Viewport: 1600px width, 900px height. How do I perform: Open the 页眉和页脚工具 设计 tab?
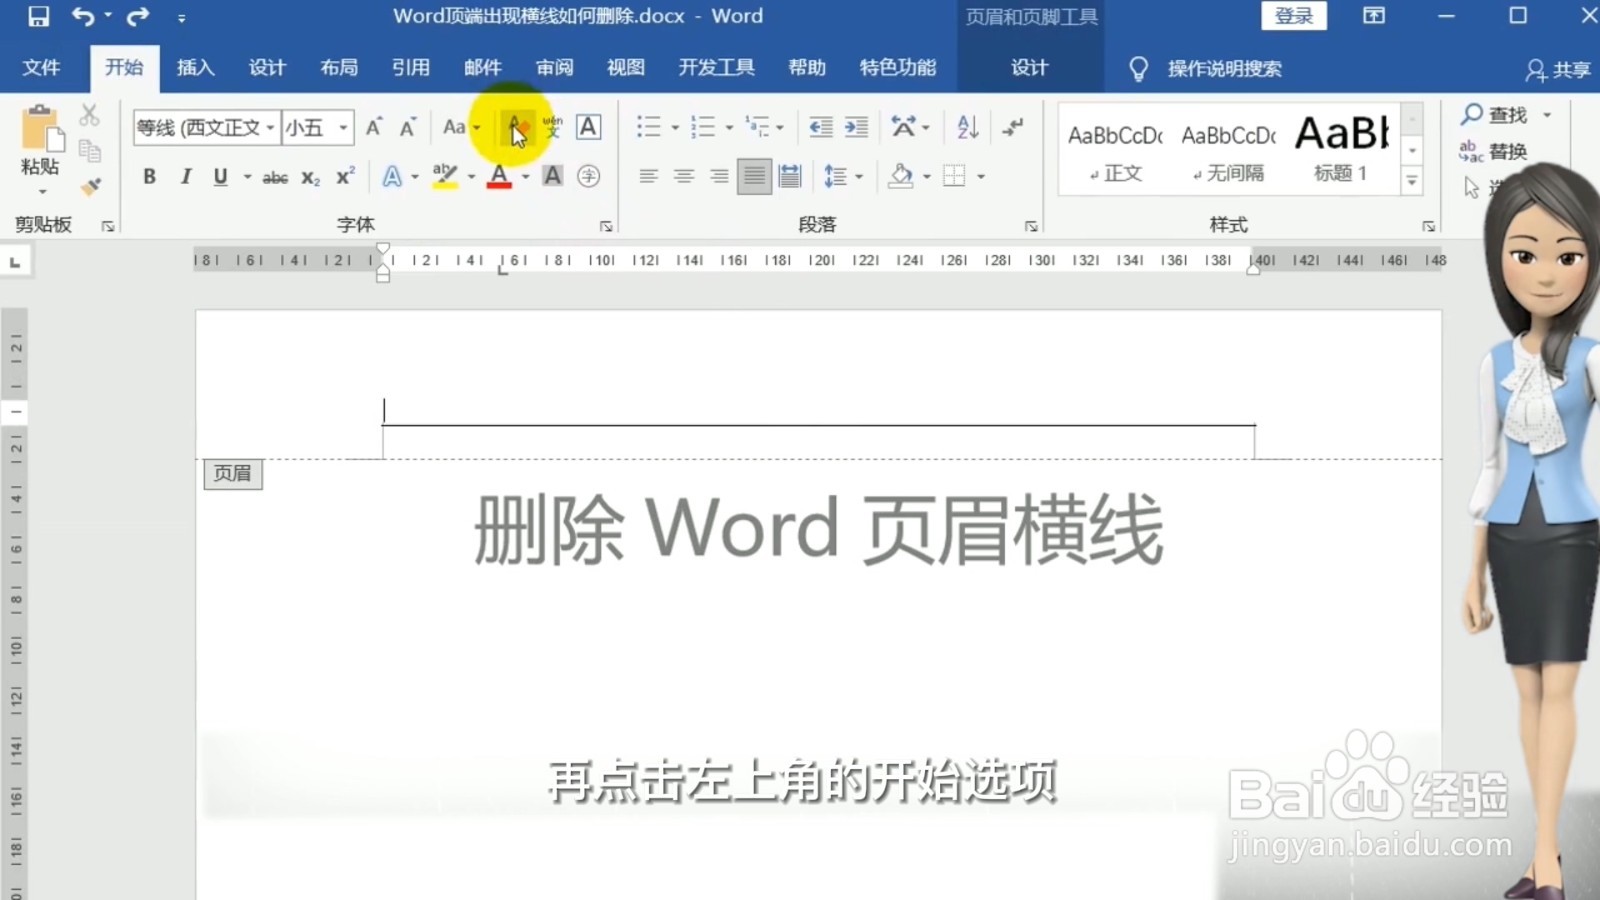[1029, 68]
